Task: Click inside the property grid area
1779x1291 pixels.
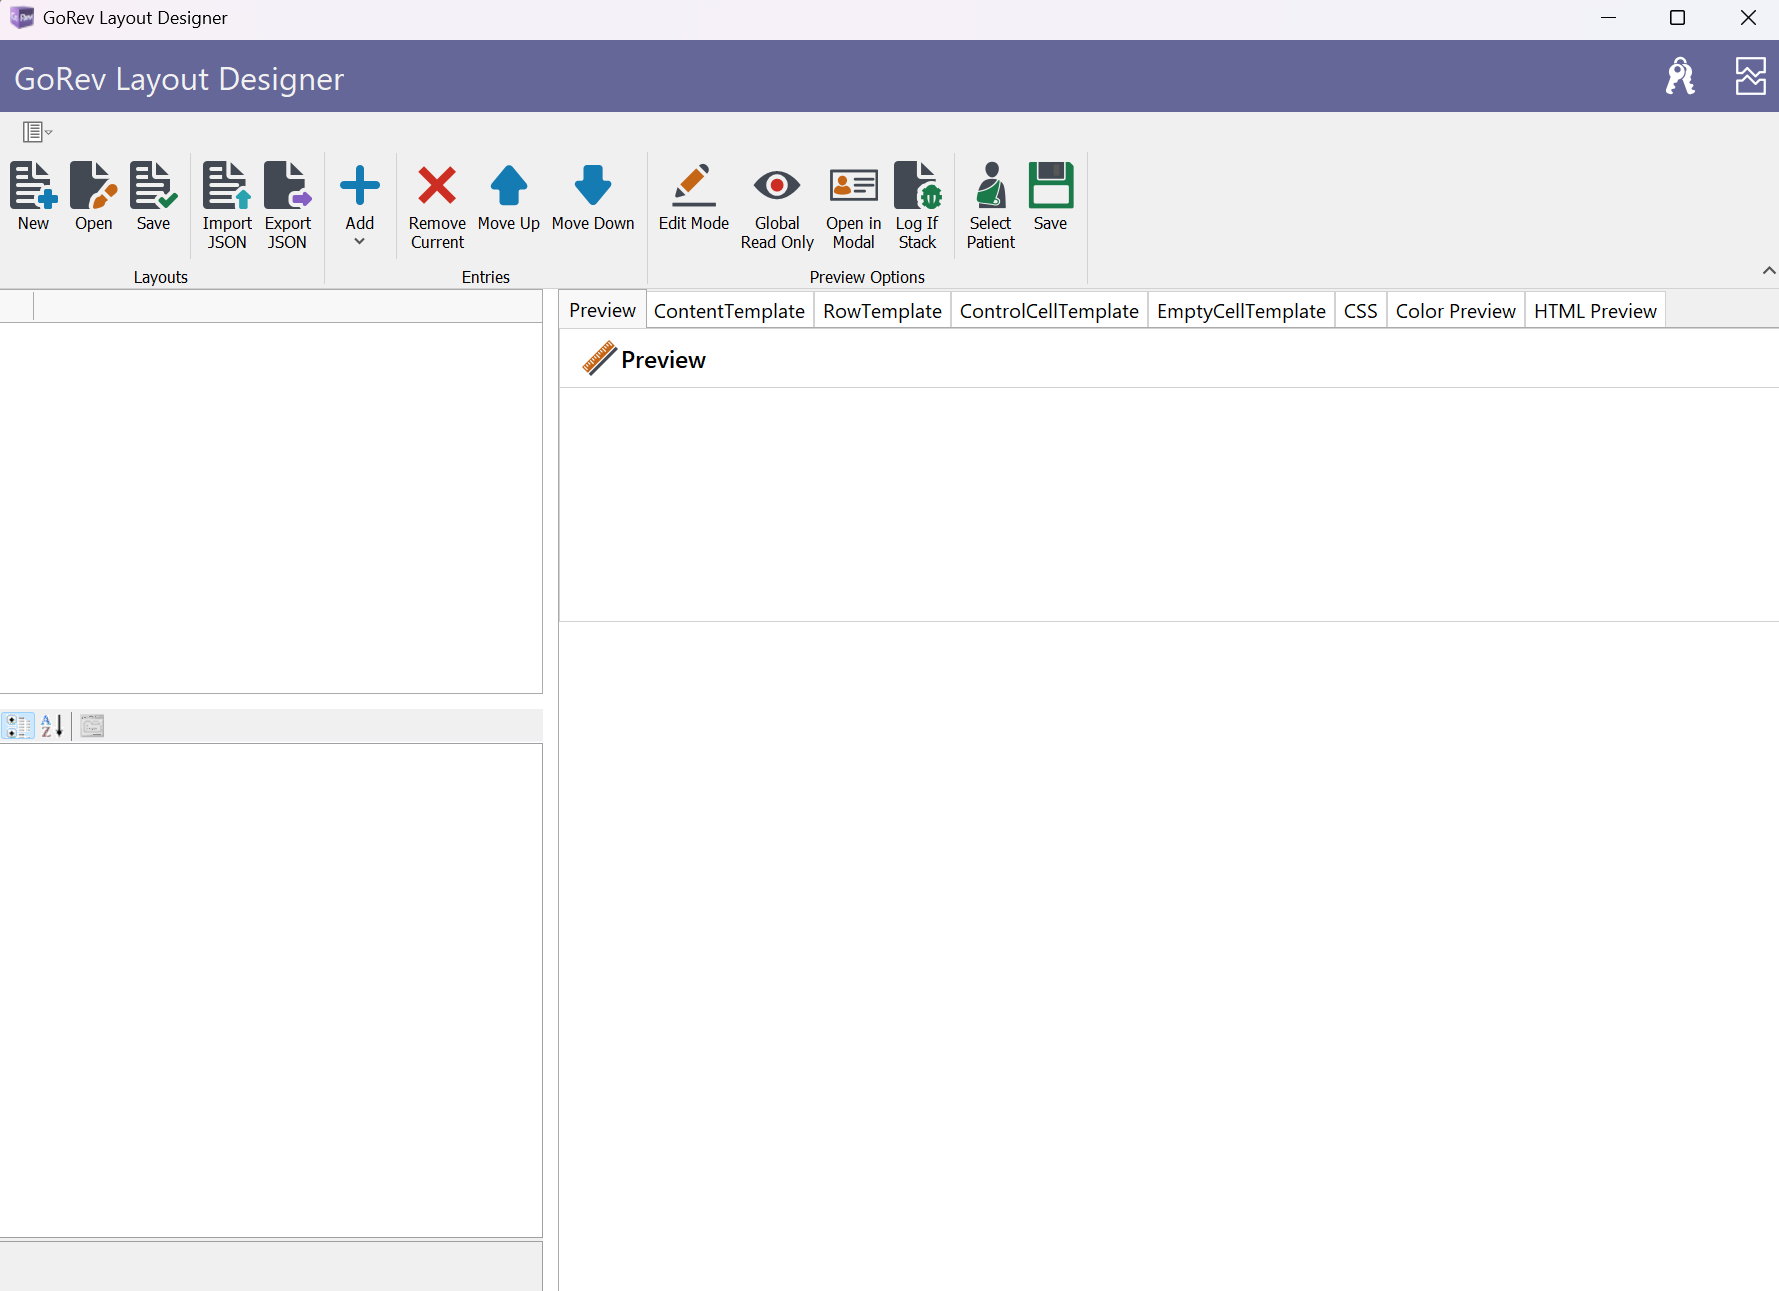Action: tap(271, 990)
